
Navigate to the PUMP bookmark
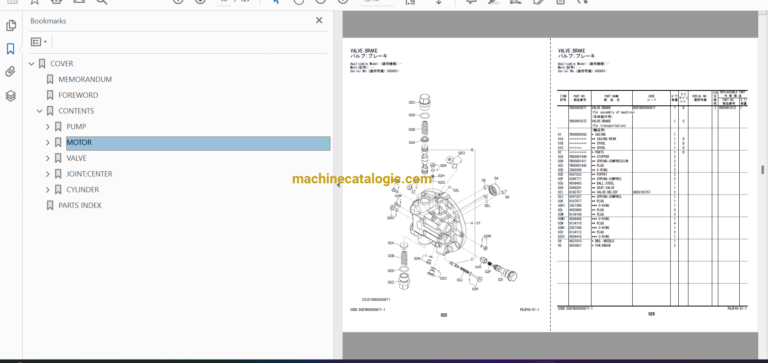76,126
